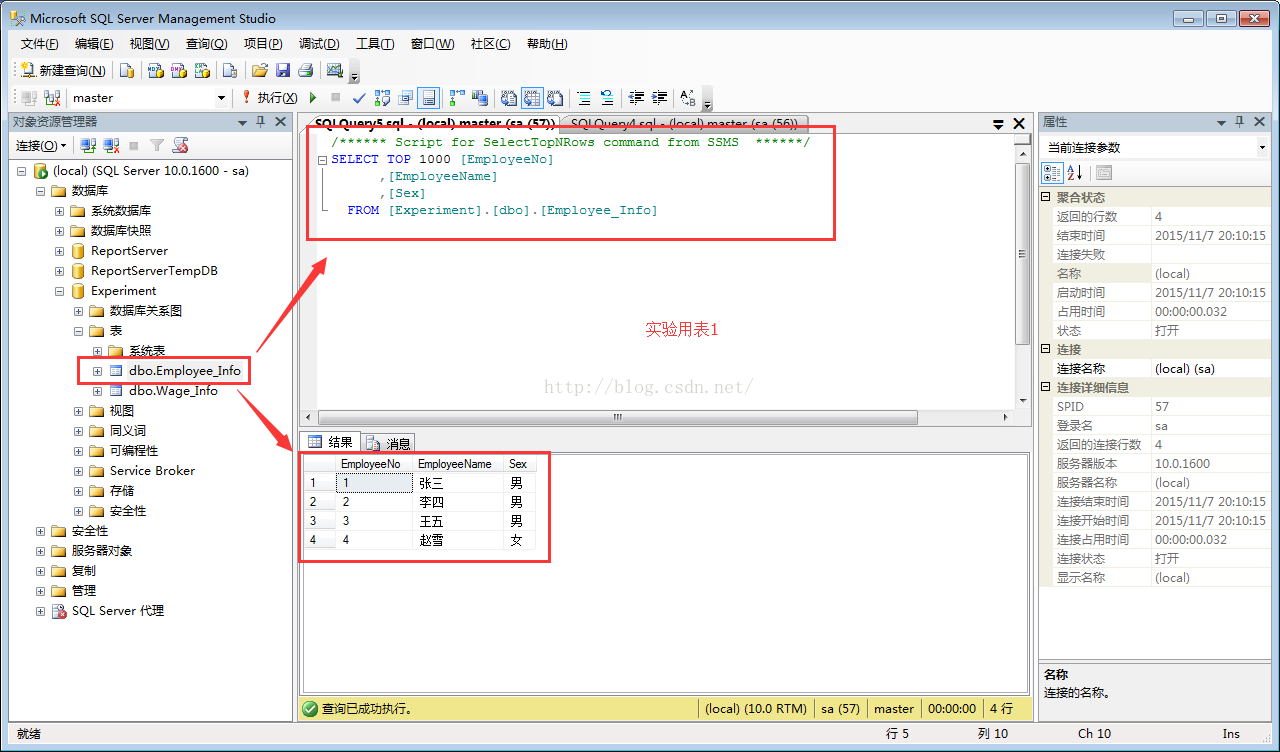Switch to the SQLQuery4.sql tab
This screenshot has width=1280, height=752.
(x=684, y=124)
